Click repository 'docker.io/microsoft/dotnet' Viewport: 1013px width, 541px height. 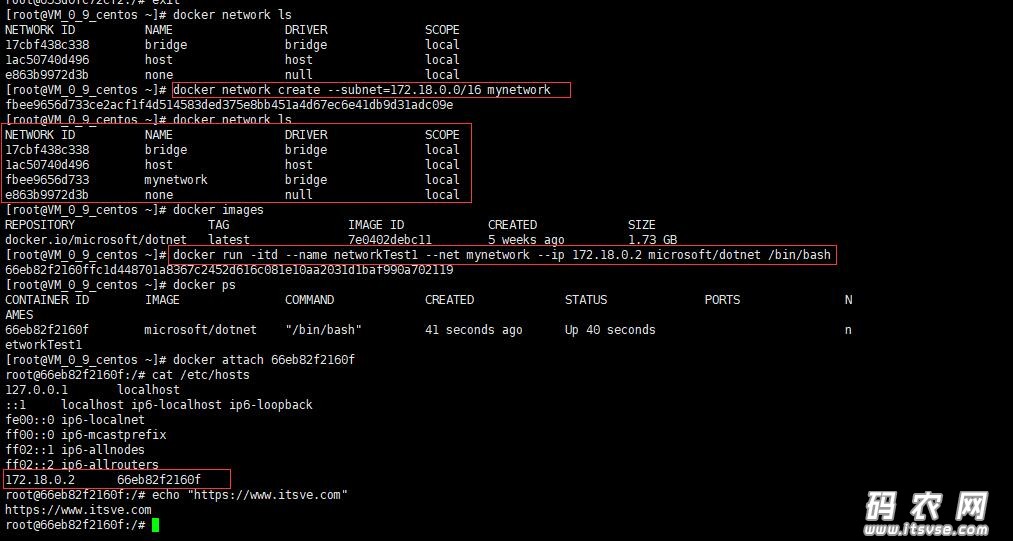click(x=96, y=240)
